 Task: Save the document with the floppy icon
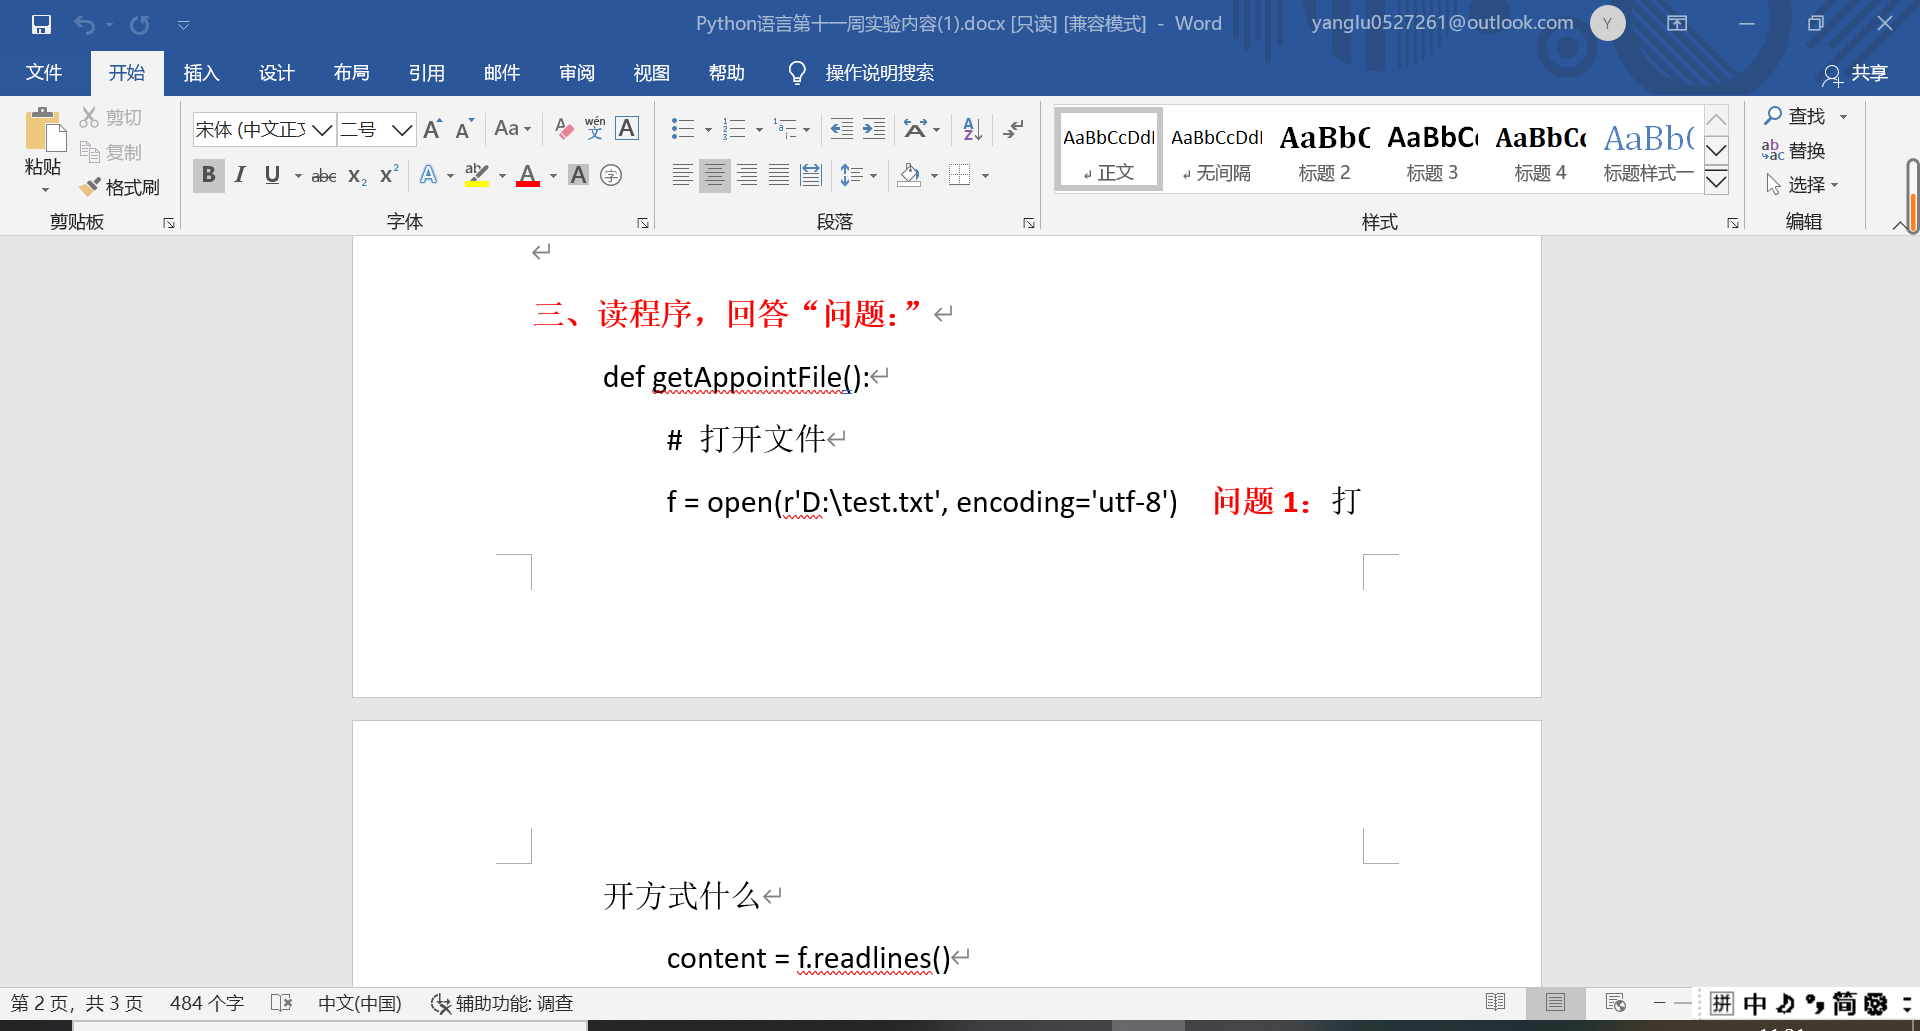pos(41,24)
